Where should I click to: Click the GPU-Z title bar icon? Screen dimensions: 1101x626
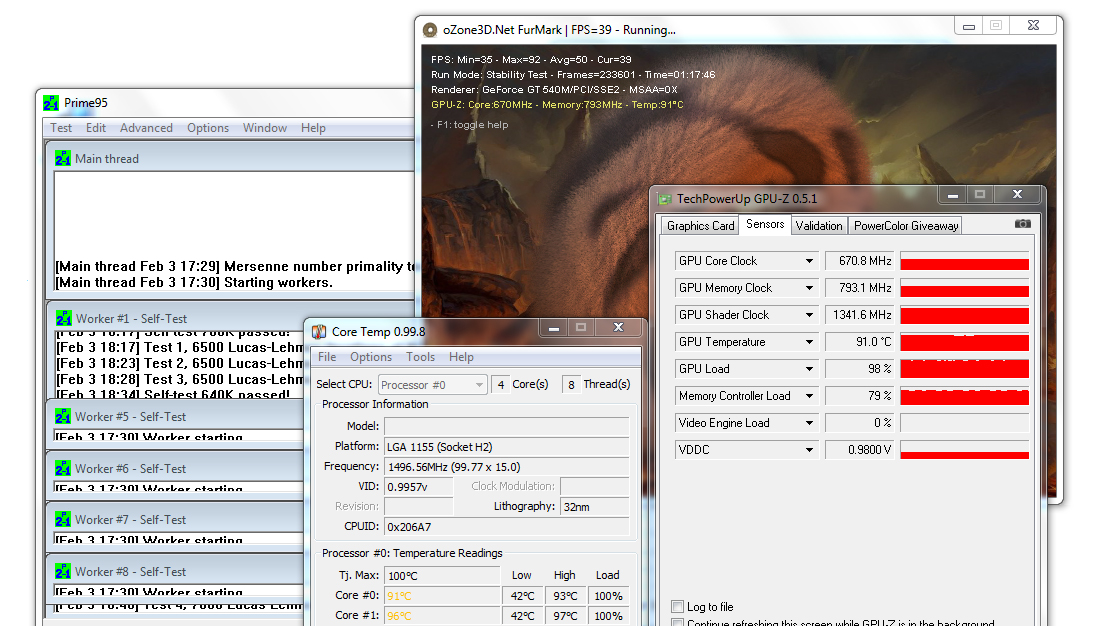664,199
